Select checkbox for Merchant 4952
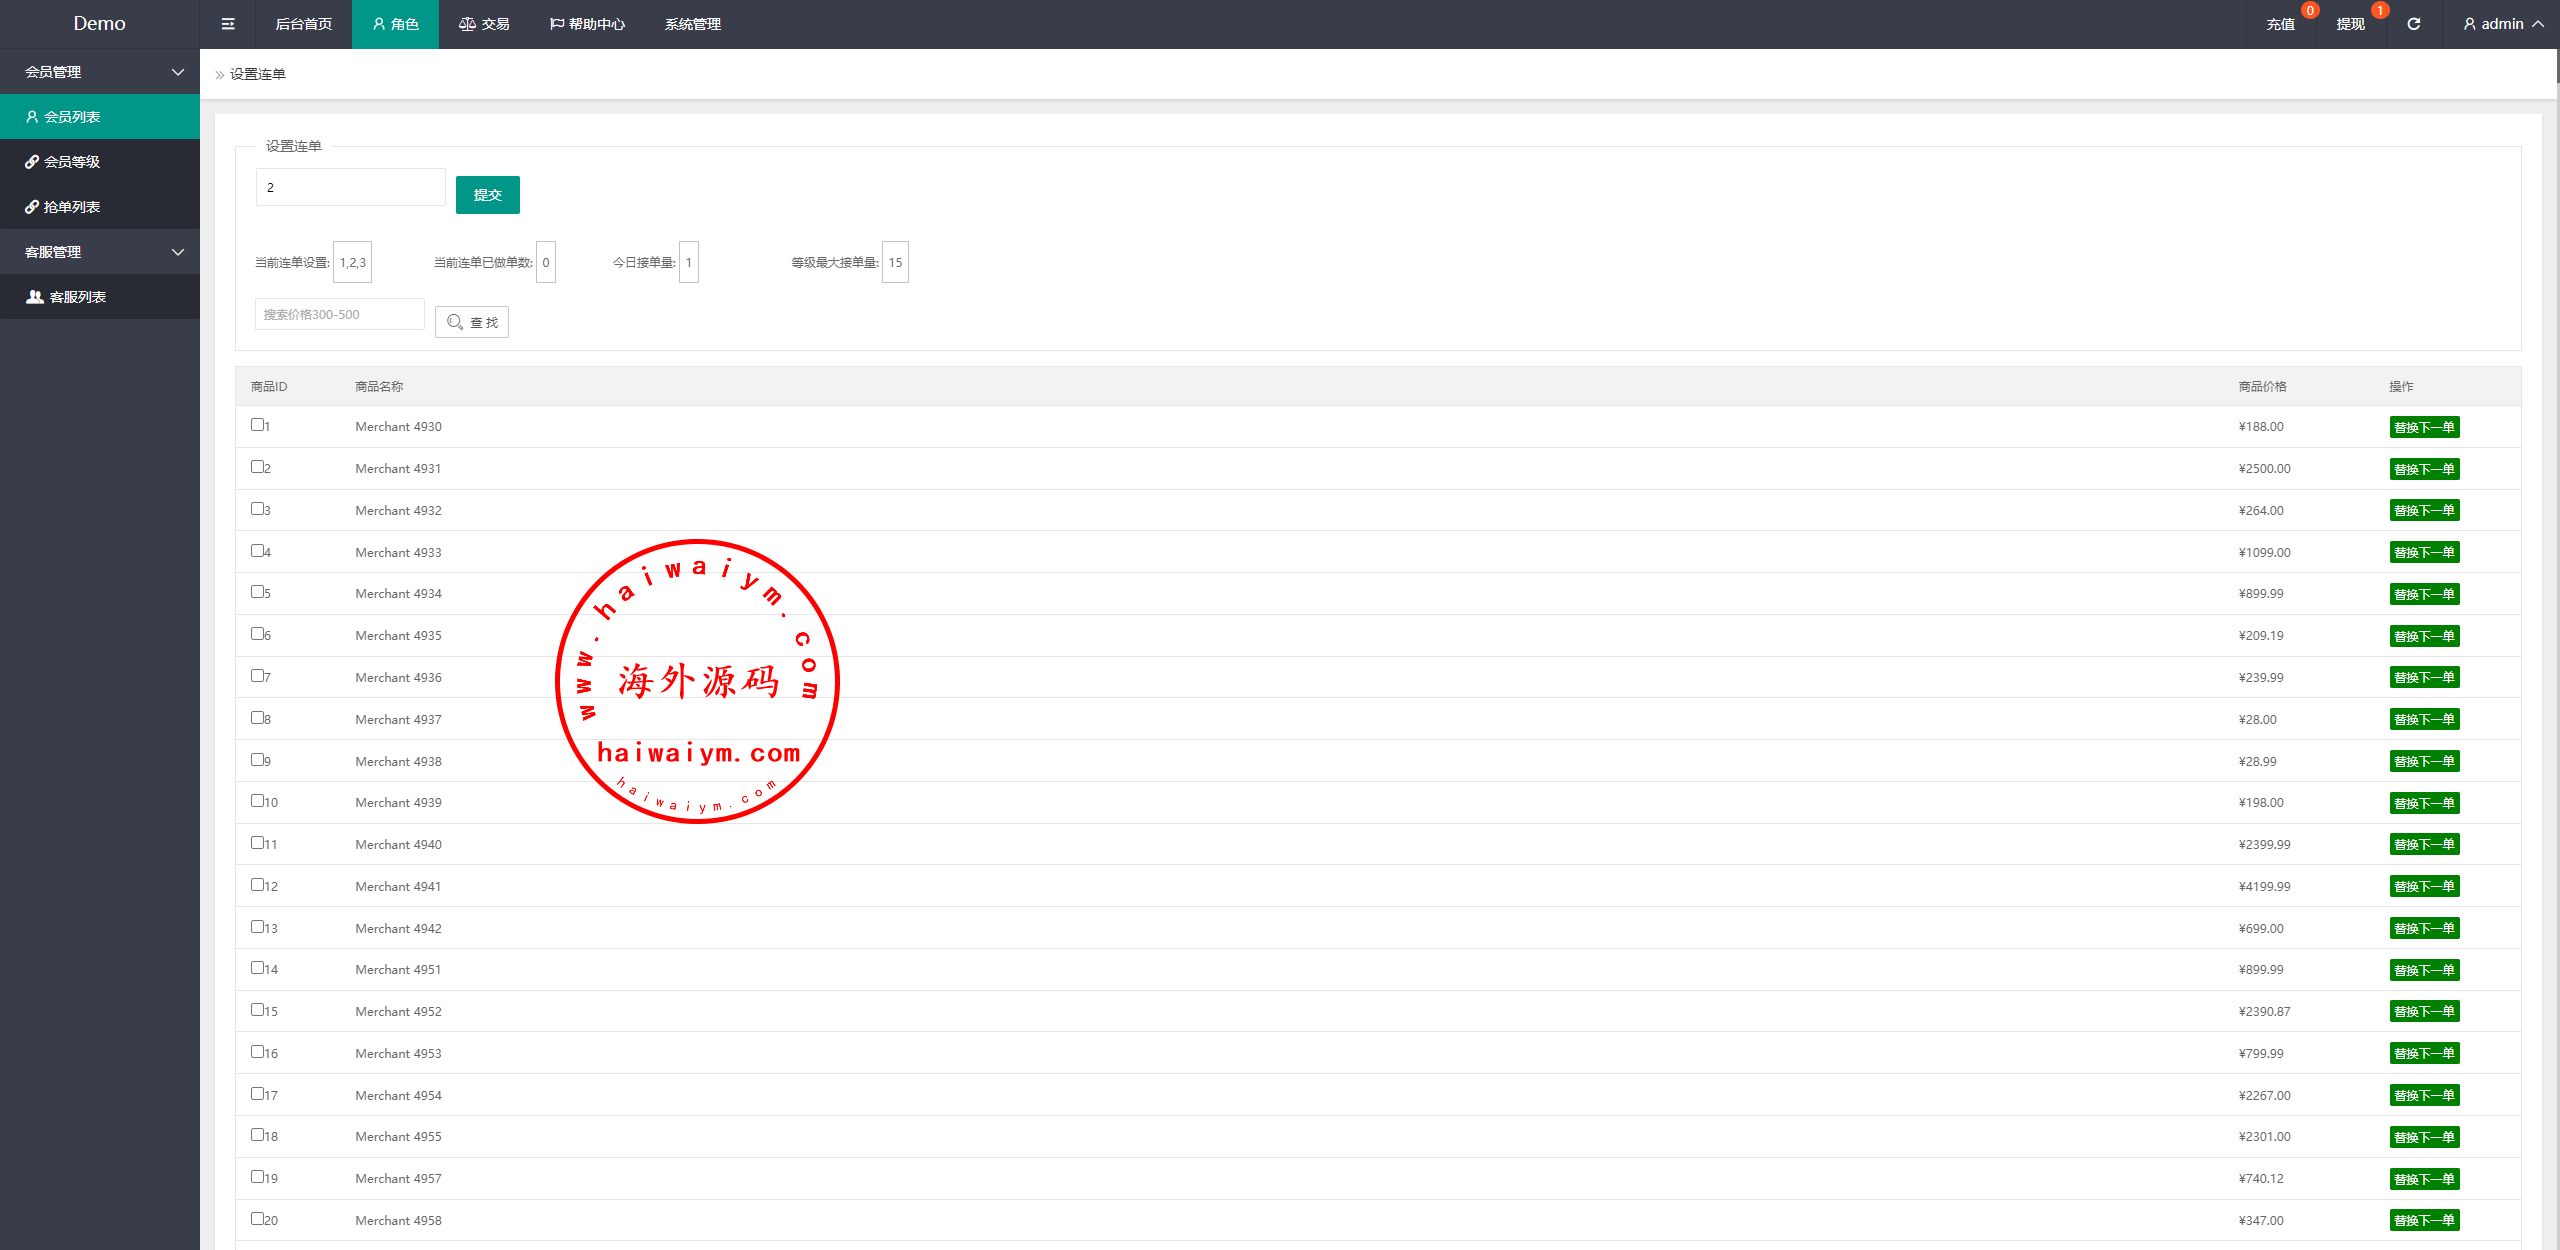Screen dimensions: 2560x1250 coord(257,1010)
